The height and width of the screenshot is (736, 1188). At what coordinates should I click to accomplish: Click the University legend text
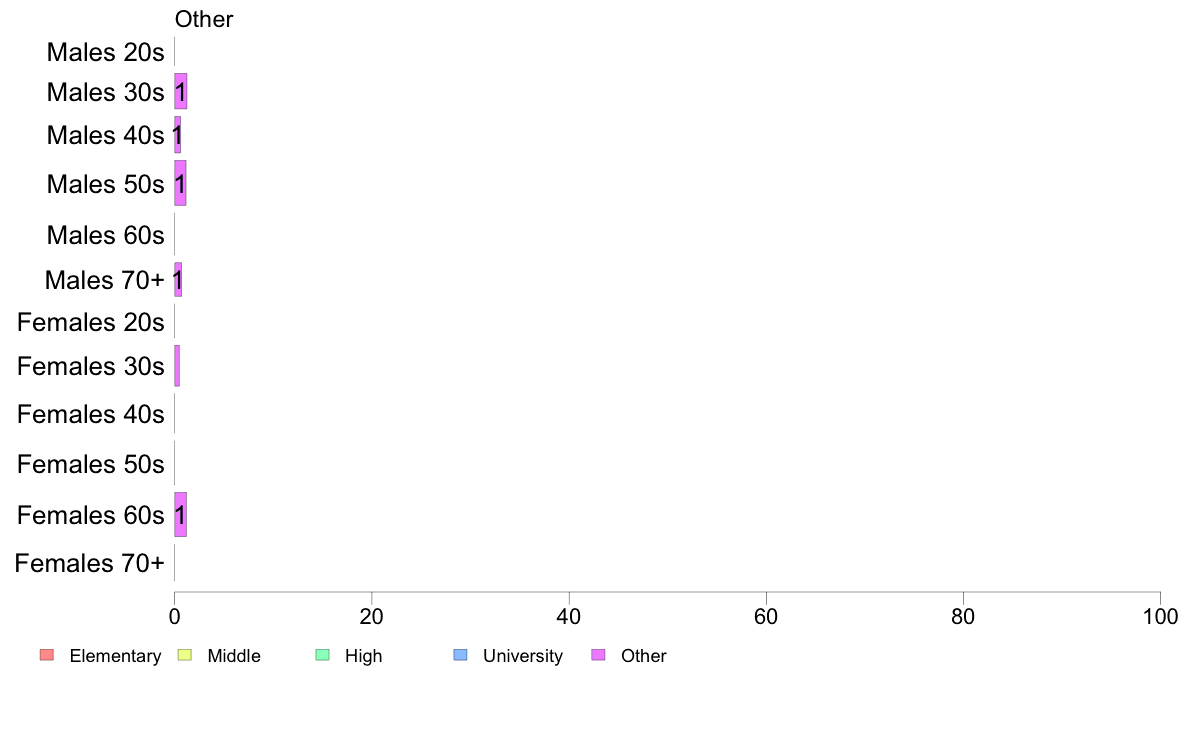click(523, 656)
